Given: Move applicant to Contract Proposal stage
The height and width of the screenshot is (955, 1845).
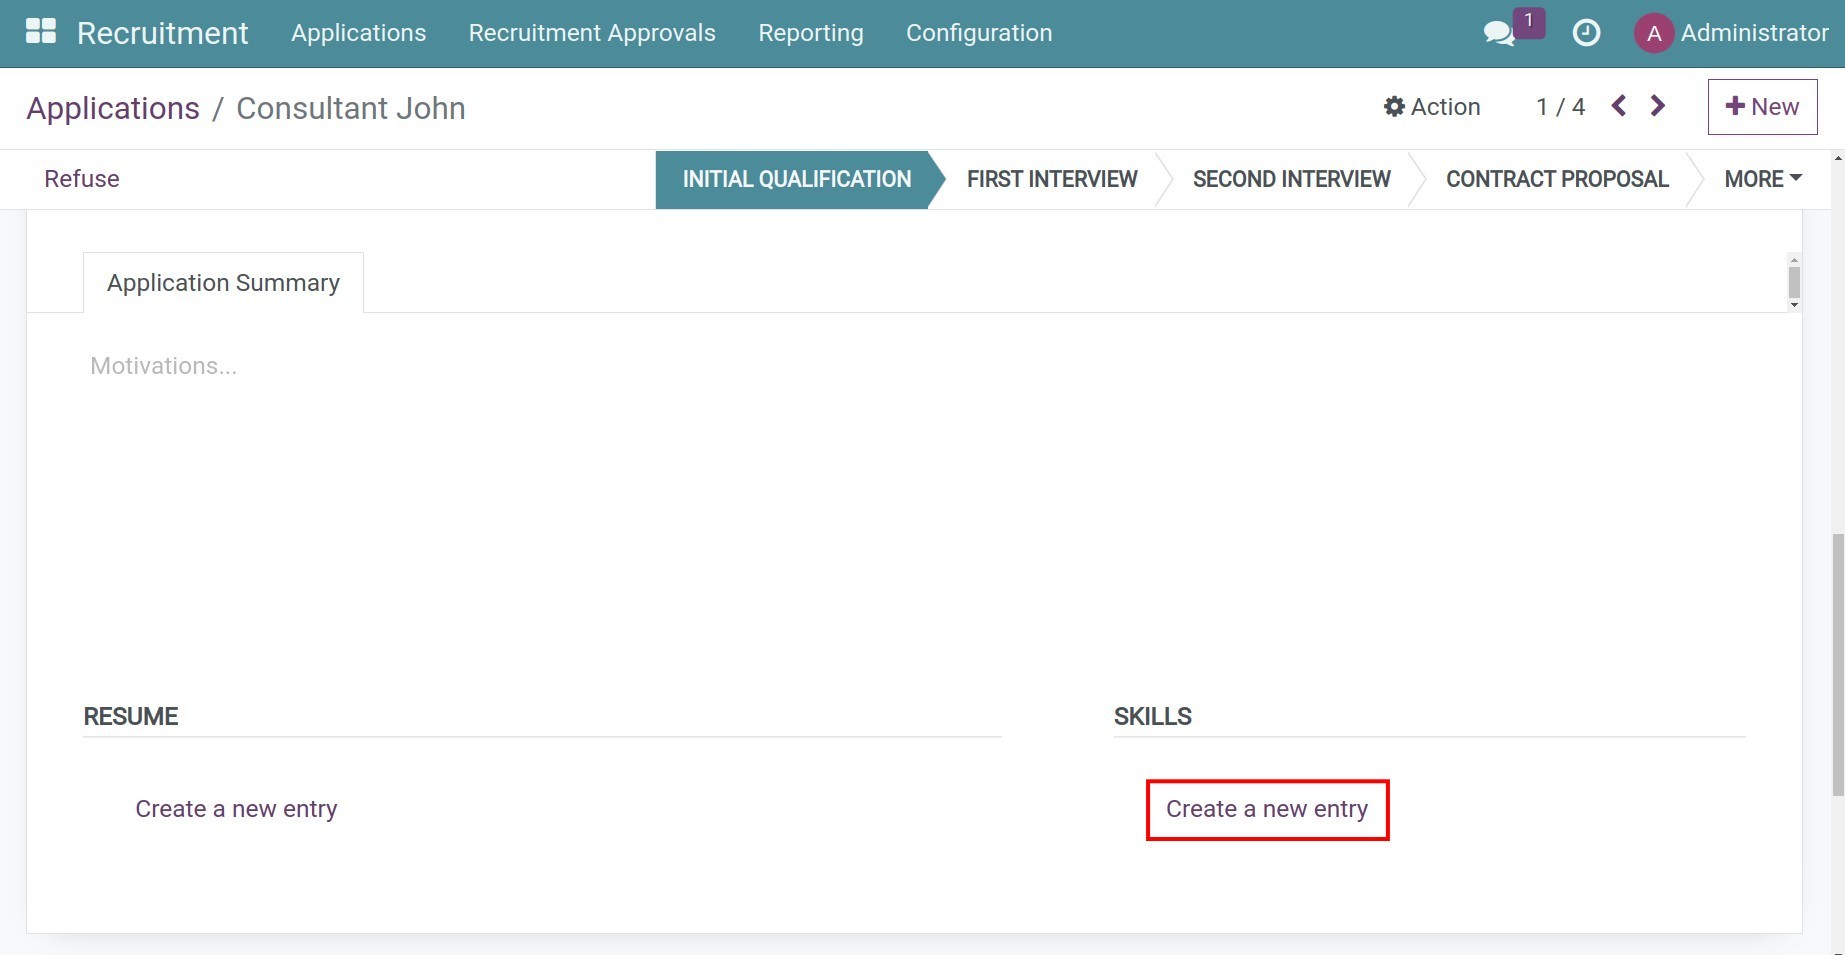Looking at the screenshot, I should [x=1557, y=179].
